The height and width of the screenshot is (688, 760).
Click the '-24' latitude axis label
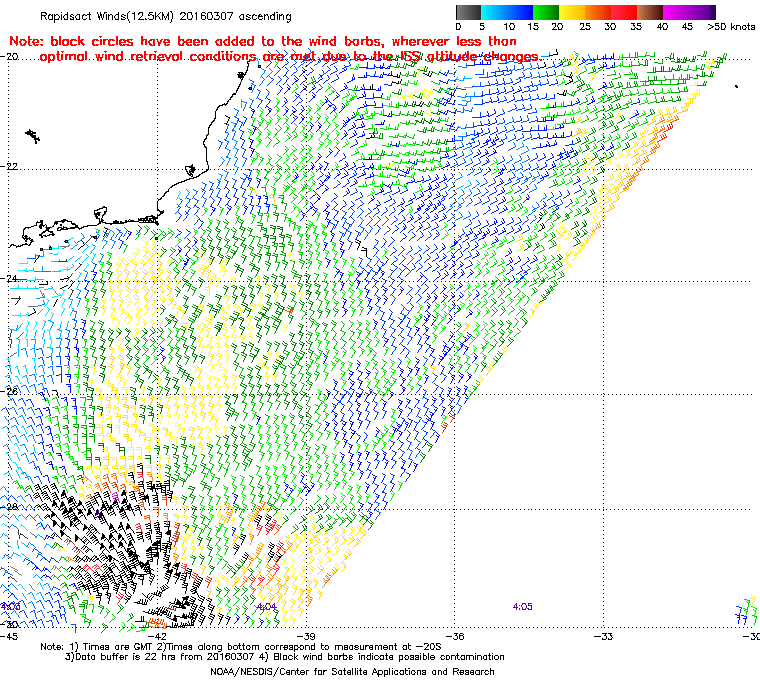tap(10, 278)
